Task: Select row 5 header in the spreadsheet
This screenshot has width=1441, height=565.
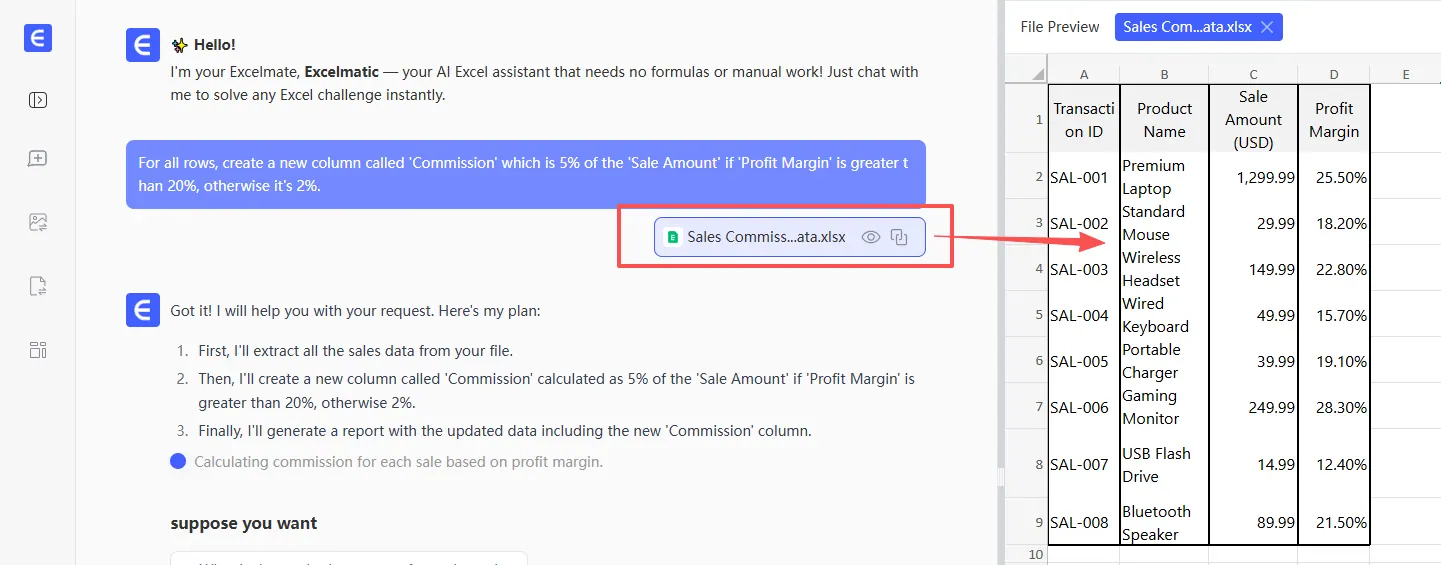Action: point(1037,315)
